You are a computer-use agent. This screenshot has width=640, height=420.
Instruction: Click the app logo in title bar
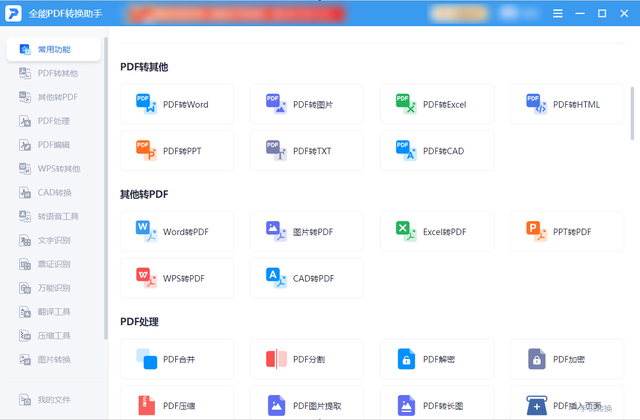pyautogui.click(x=13, y=13)
